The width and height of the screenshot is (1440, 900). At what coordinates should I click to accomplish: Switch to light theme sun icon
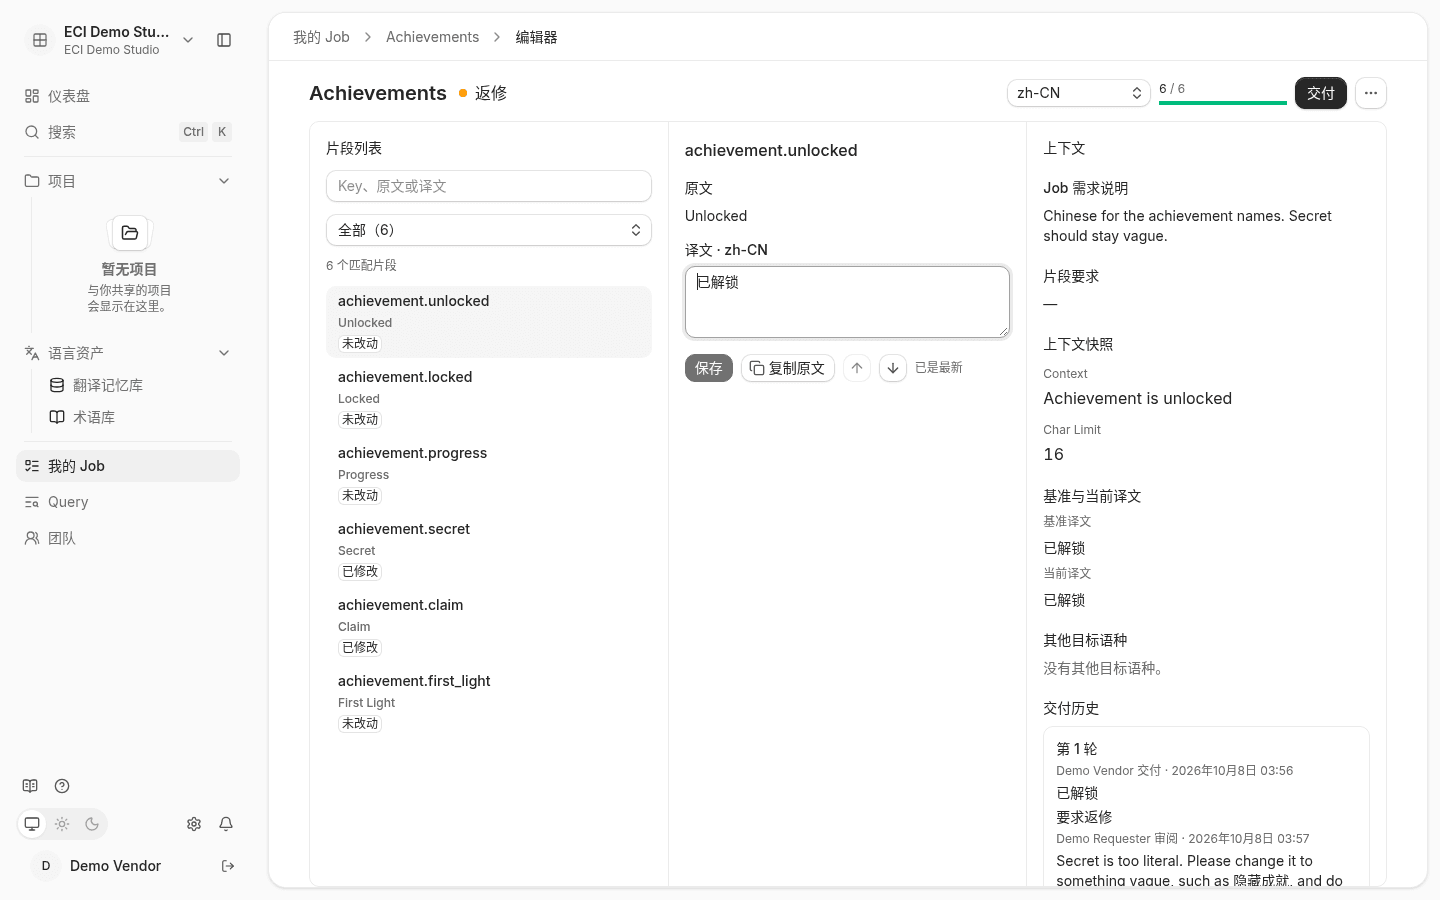click(x=62, y=824)
